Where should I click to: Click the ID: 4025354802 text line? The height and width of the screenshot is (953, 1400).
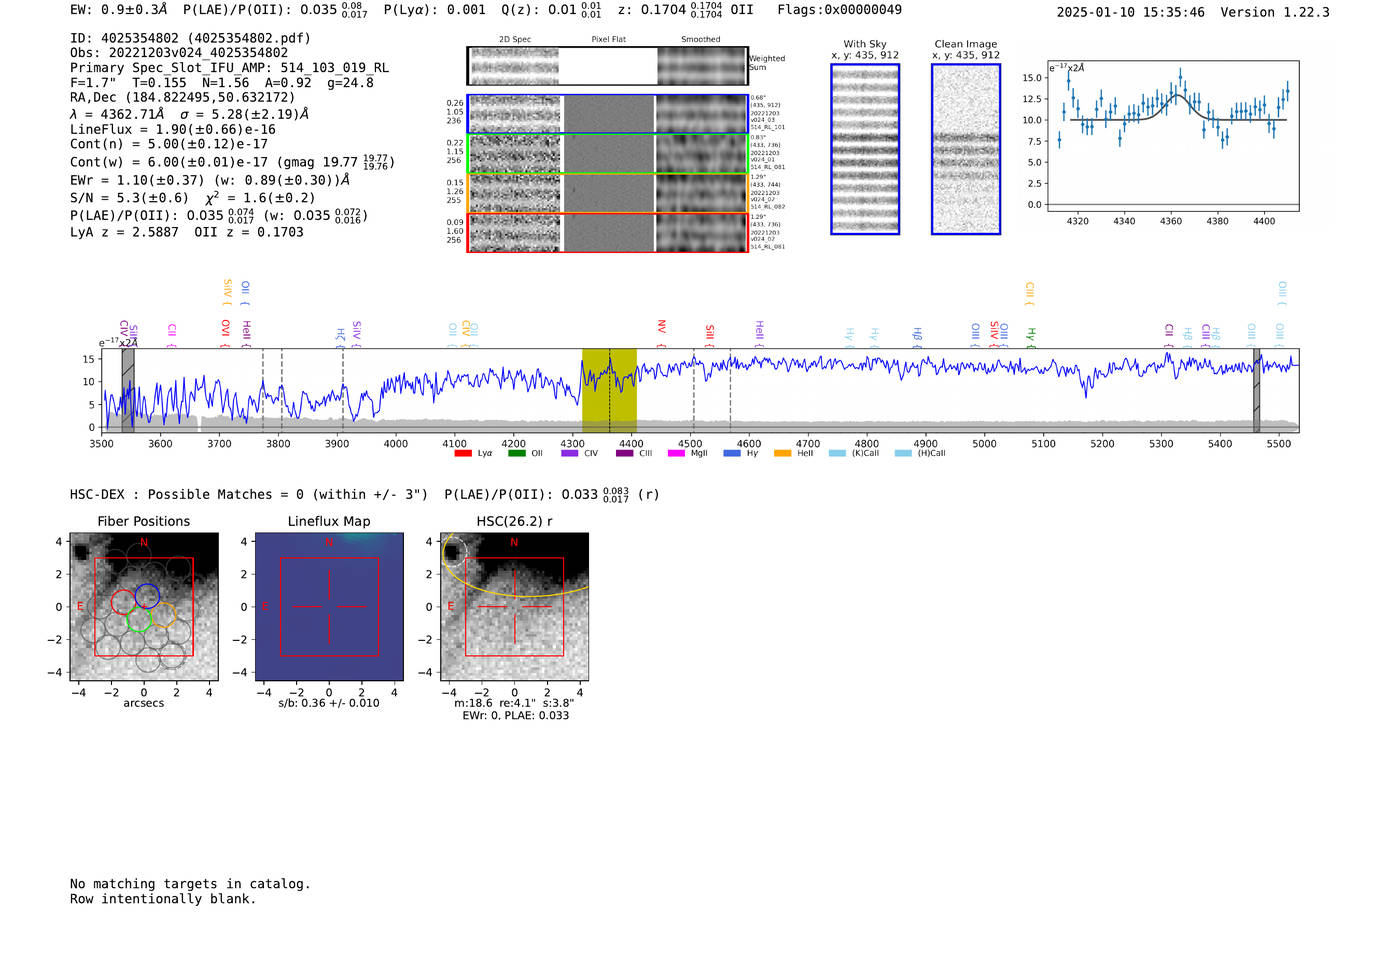[x=190, y=38]
